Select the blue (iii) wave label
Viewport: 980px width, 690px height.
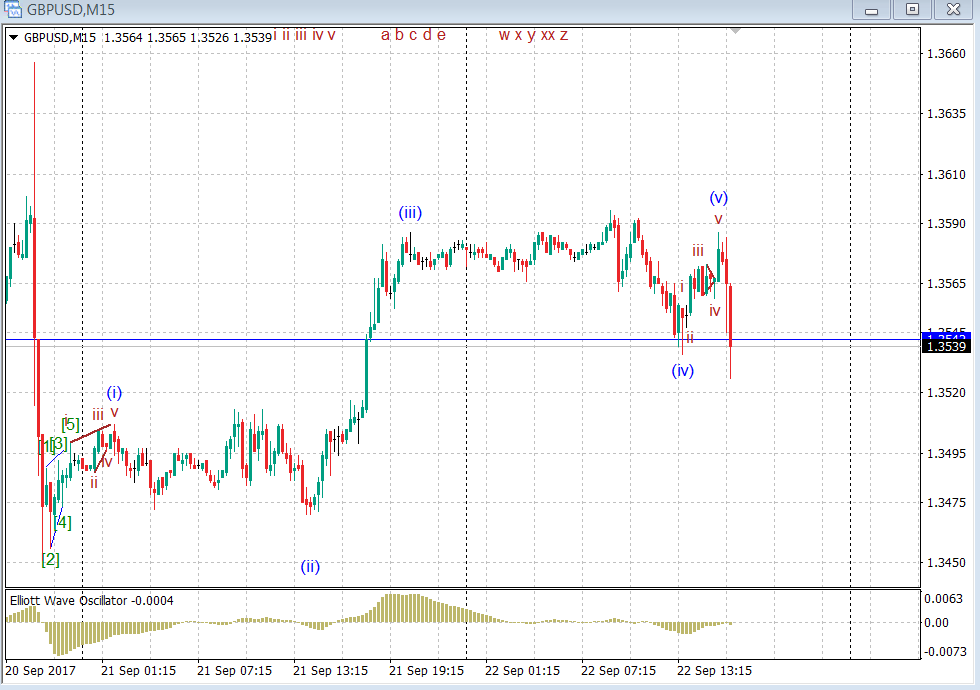[410, 212]
